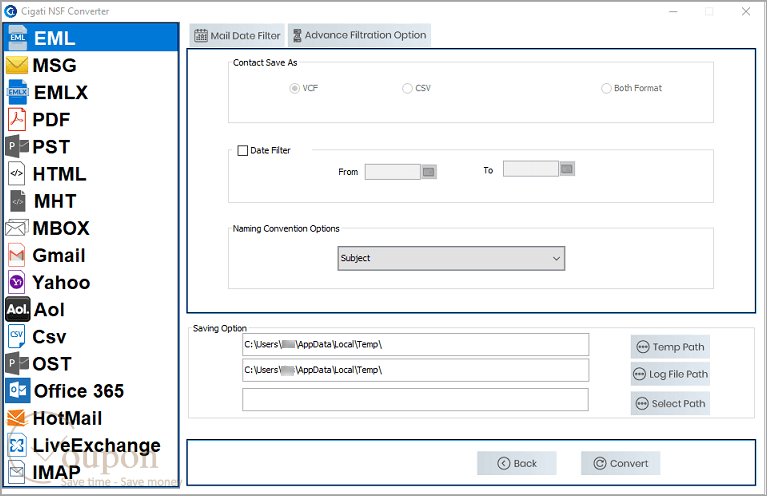The width and height of the screenshot is (767, 496).
Task: Open the To date calendar picker
Action: tap(567, 169)
